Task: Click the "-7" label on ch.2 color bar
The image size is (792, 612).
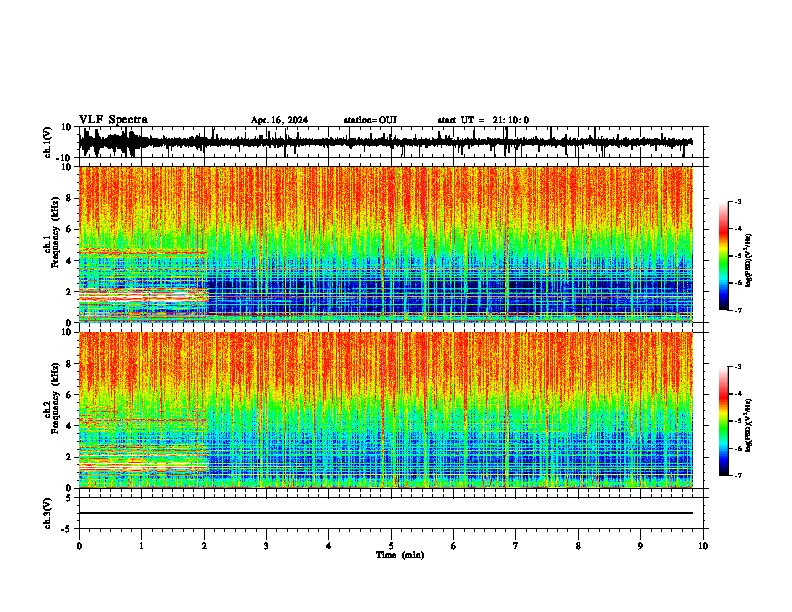Action: [x=737, y=475]
